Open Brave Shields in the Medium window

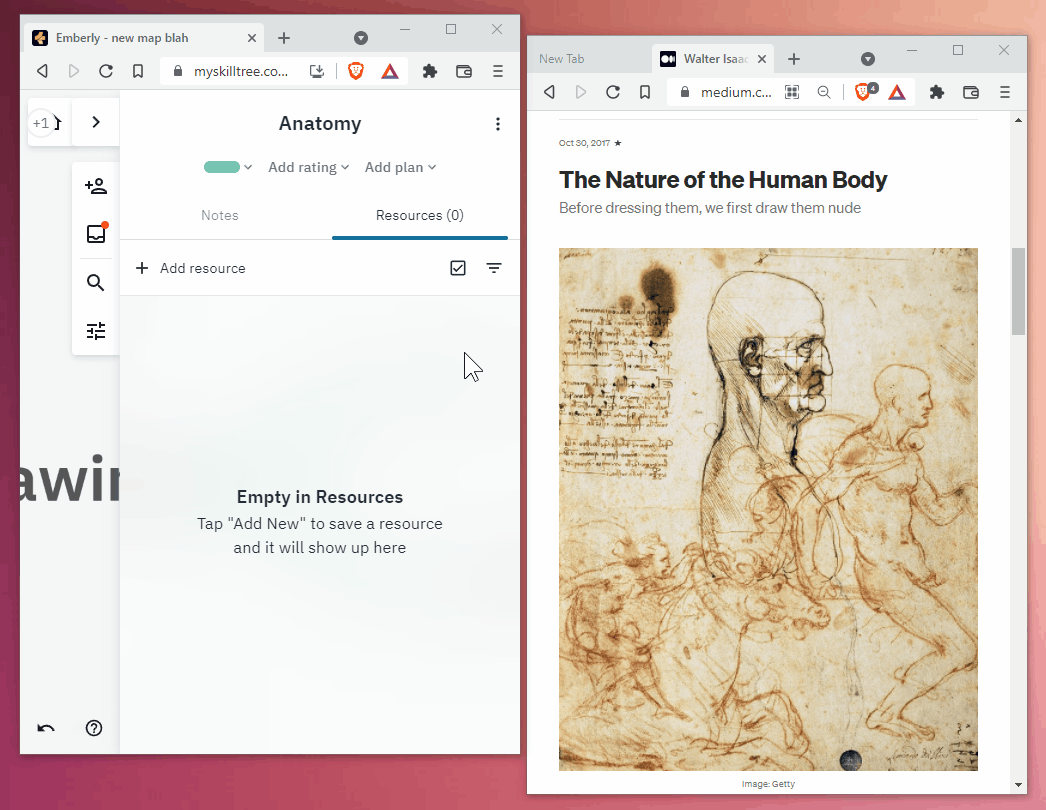click(865, 91)
